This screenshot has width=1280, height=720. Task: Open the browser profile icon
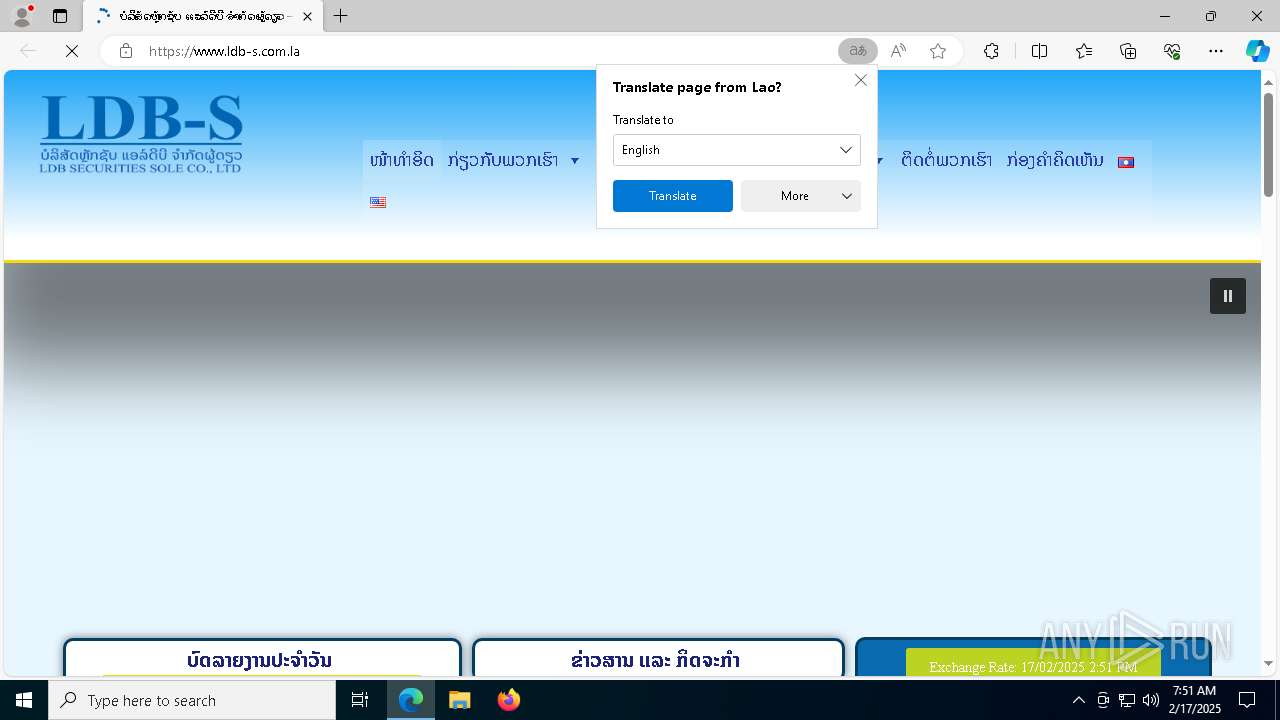pyautogui.click(x=22, y=16)
